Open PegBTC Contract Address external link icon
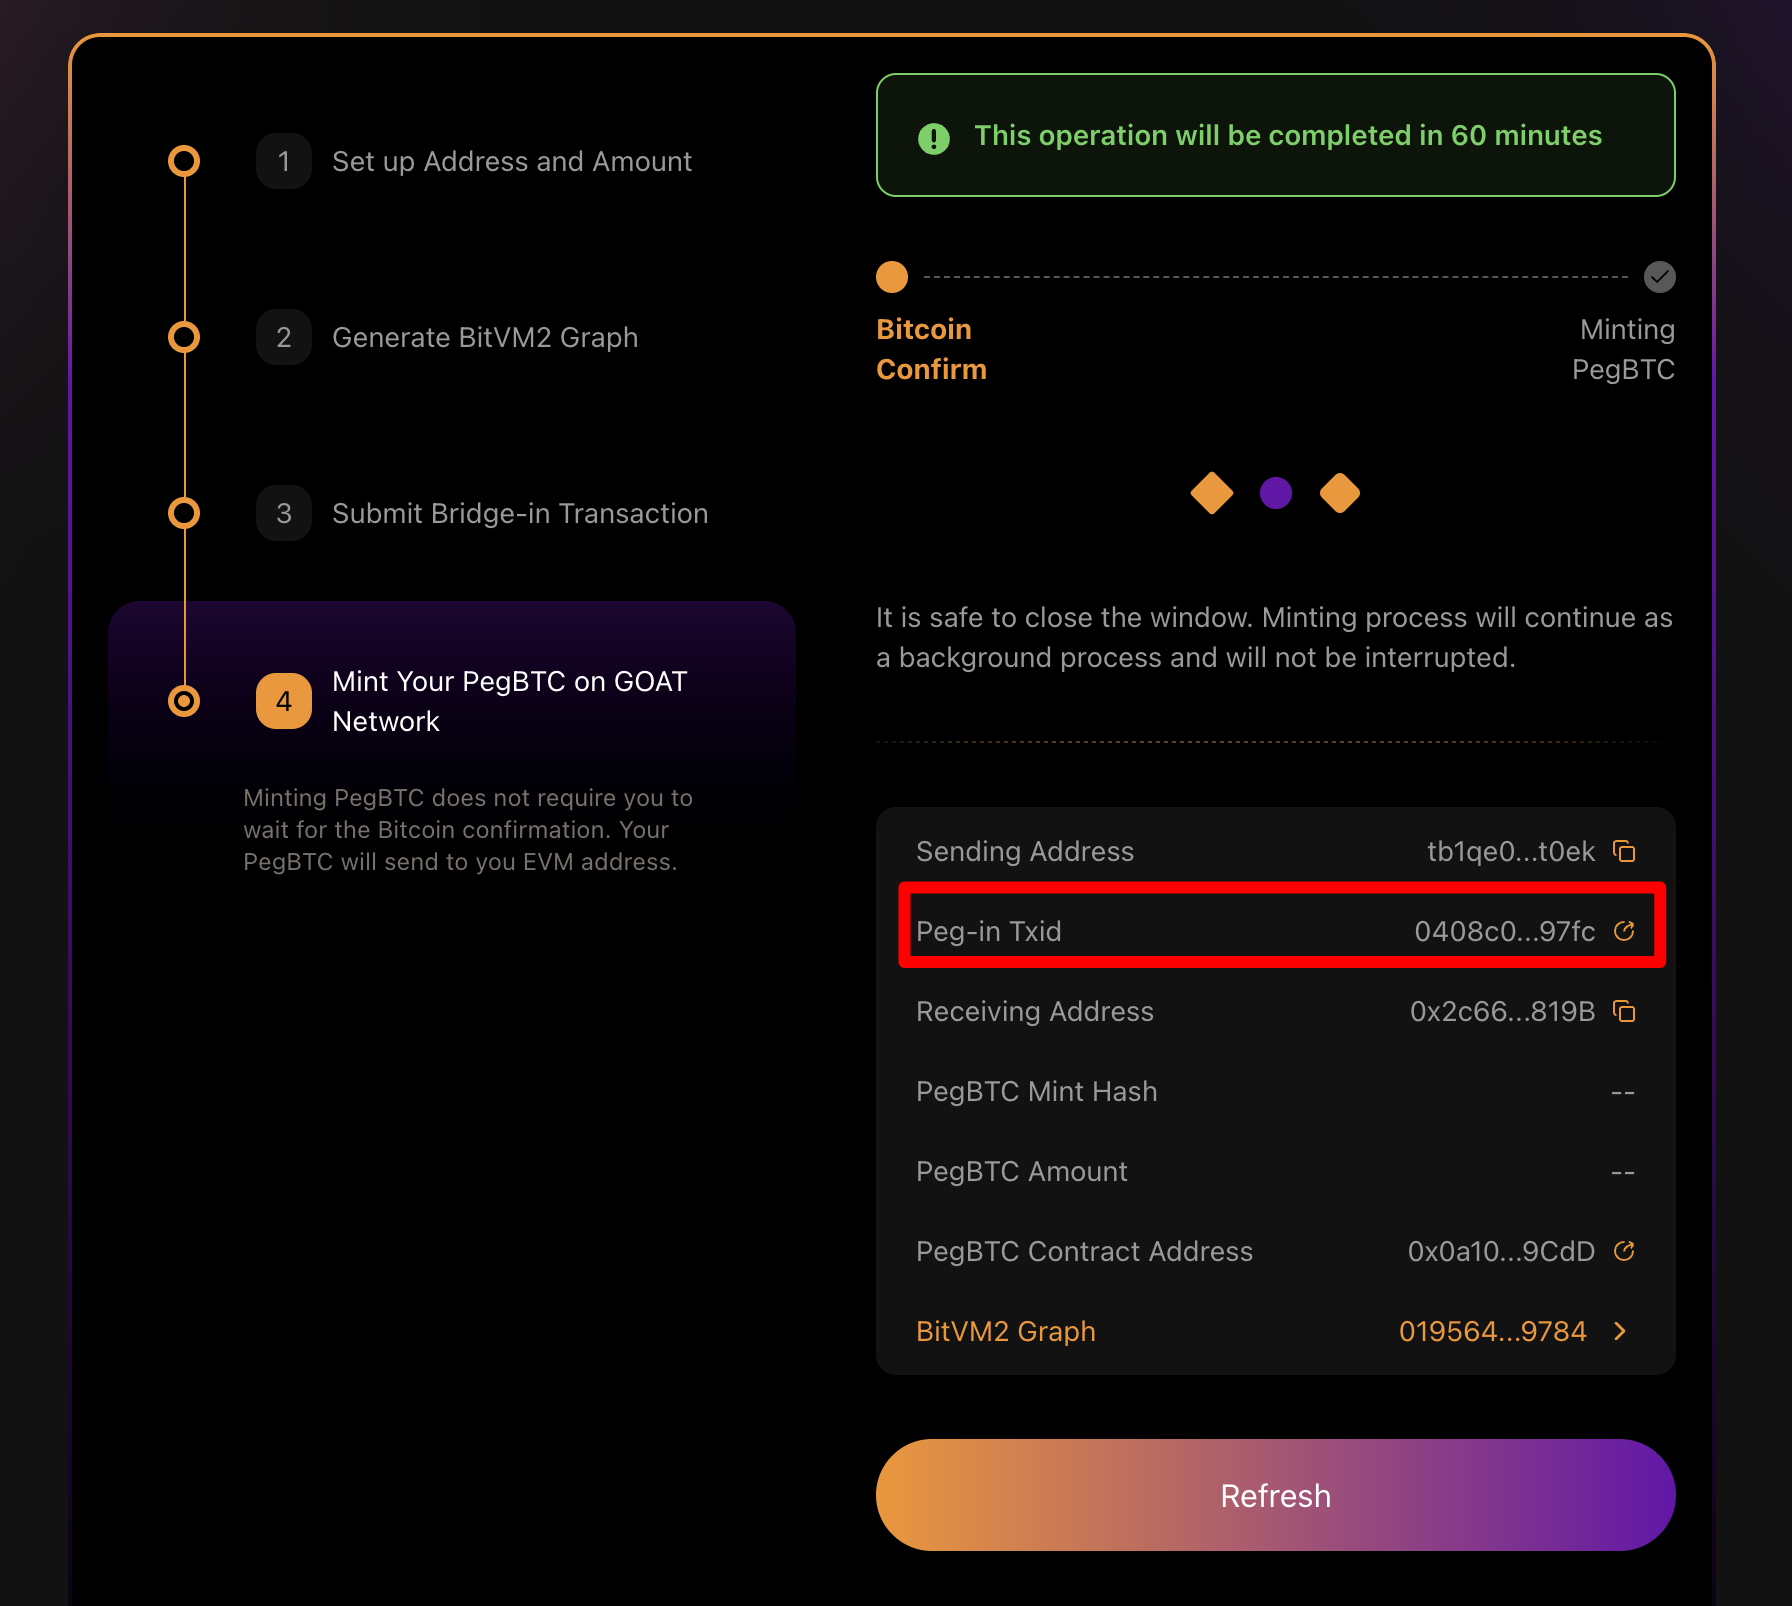 pyautogui.click(x=1624, y=1251)
